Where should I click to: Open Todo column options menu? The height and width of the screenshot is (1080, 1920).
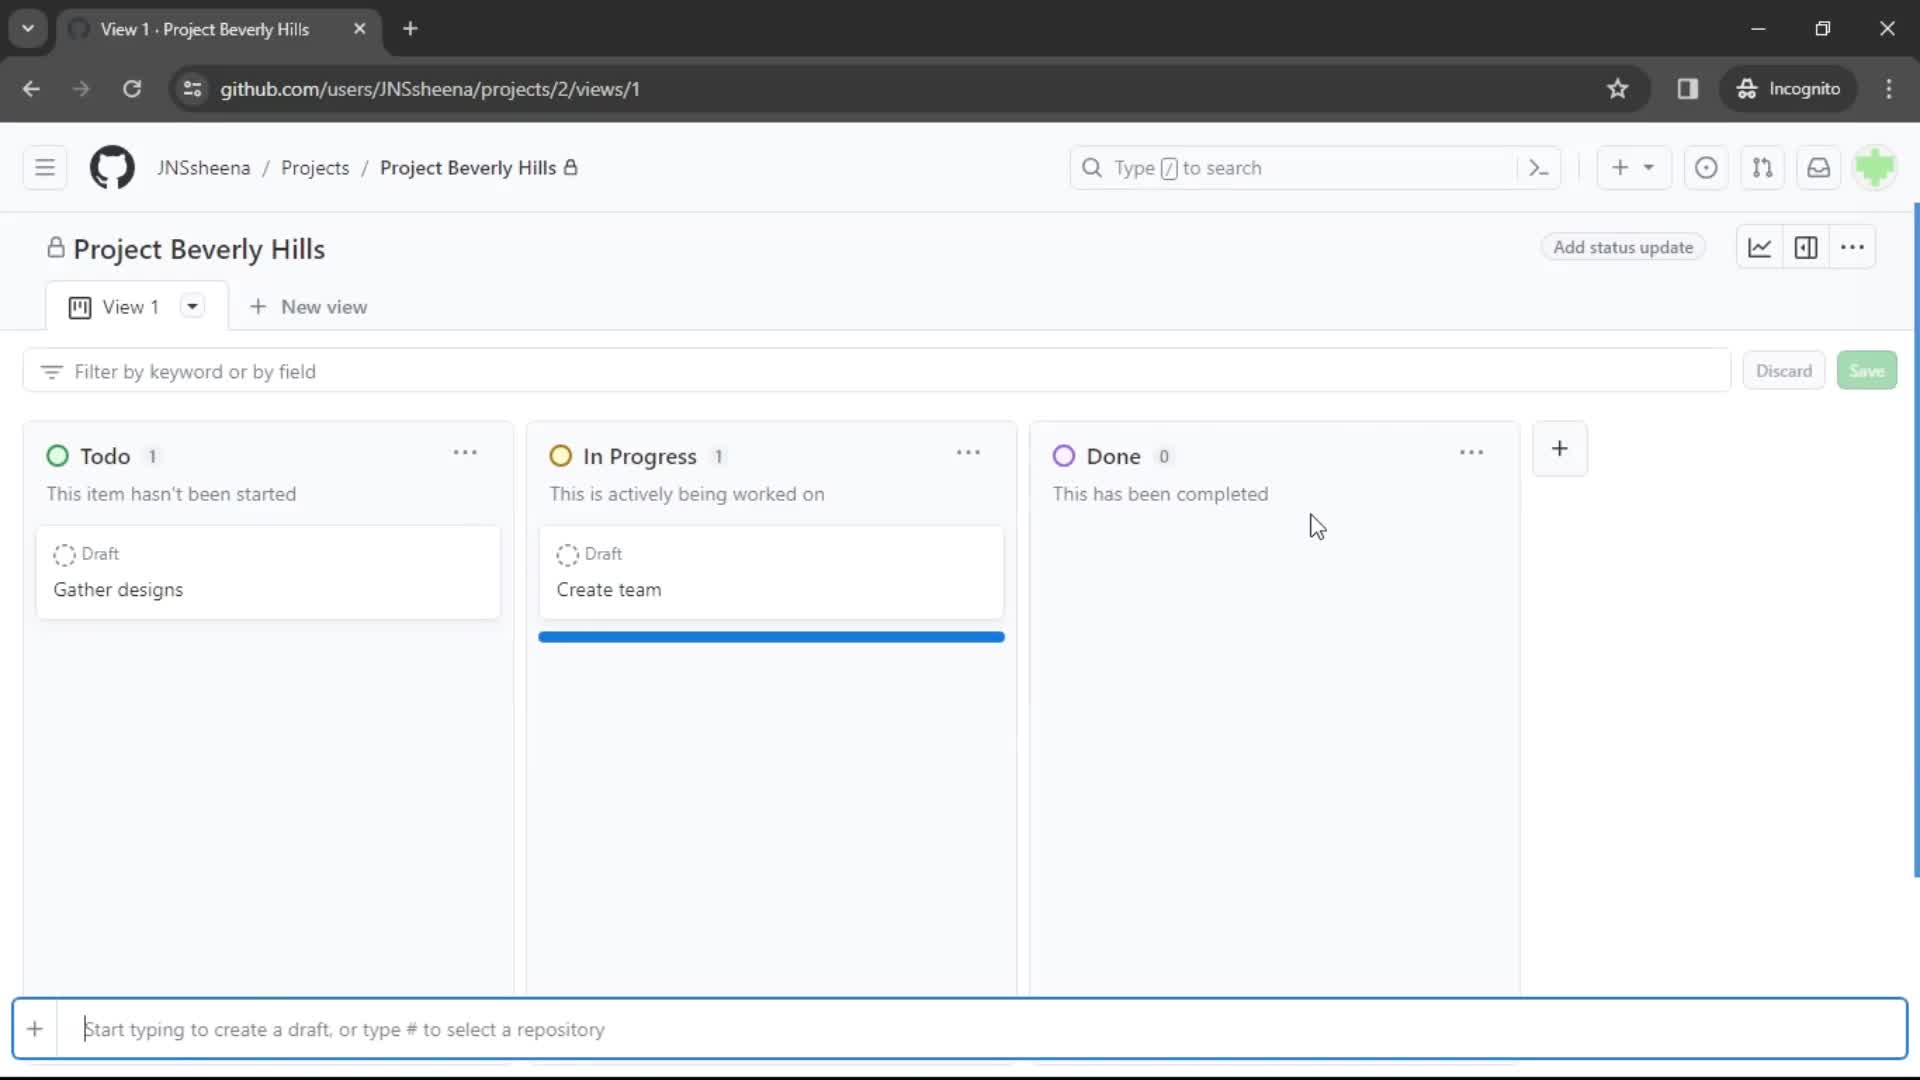(x=465, y=454)
